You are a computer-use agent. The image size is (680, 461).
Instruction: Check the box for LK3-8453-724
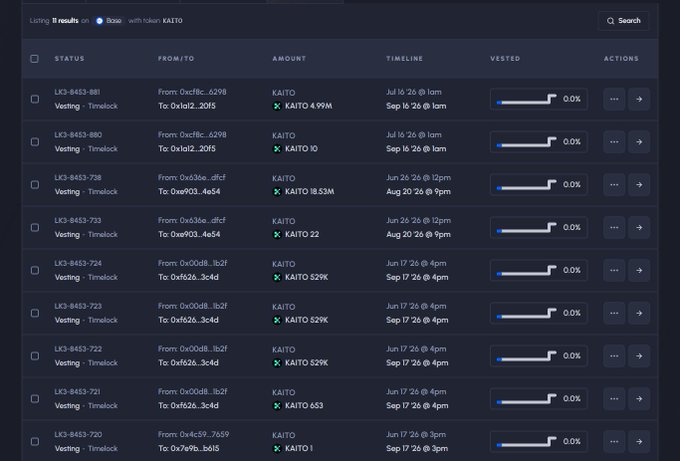(35, 270)
